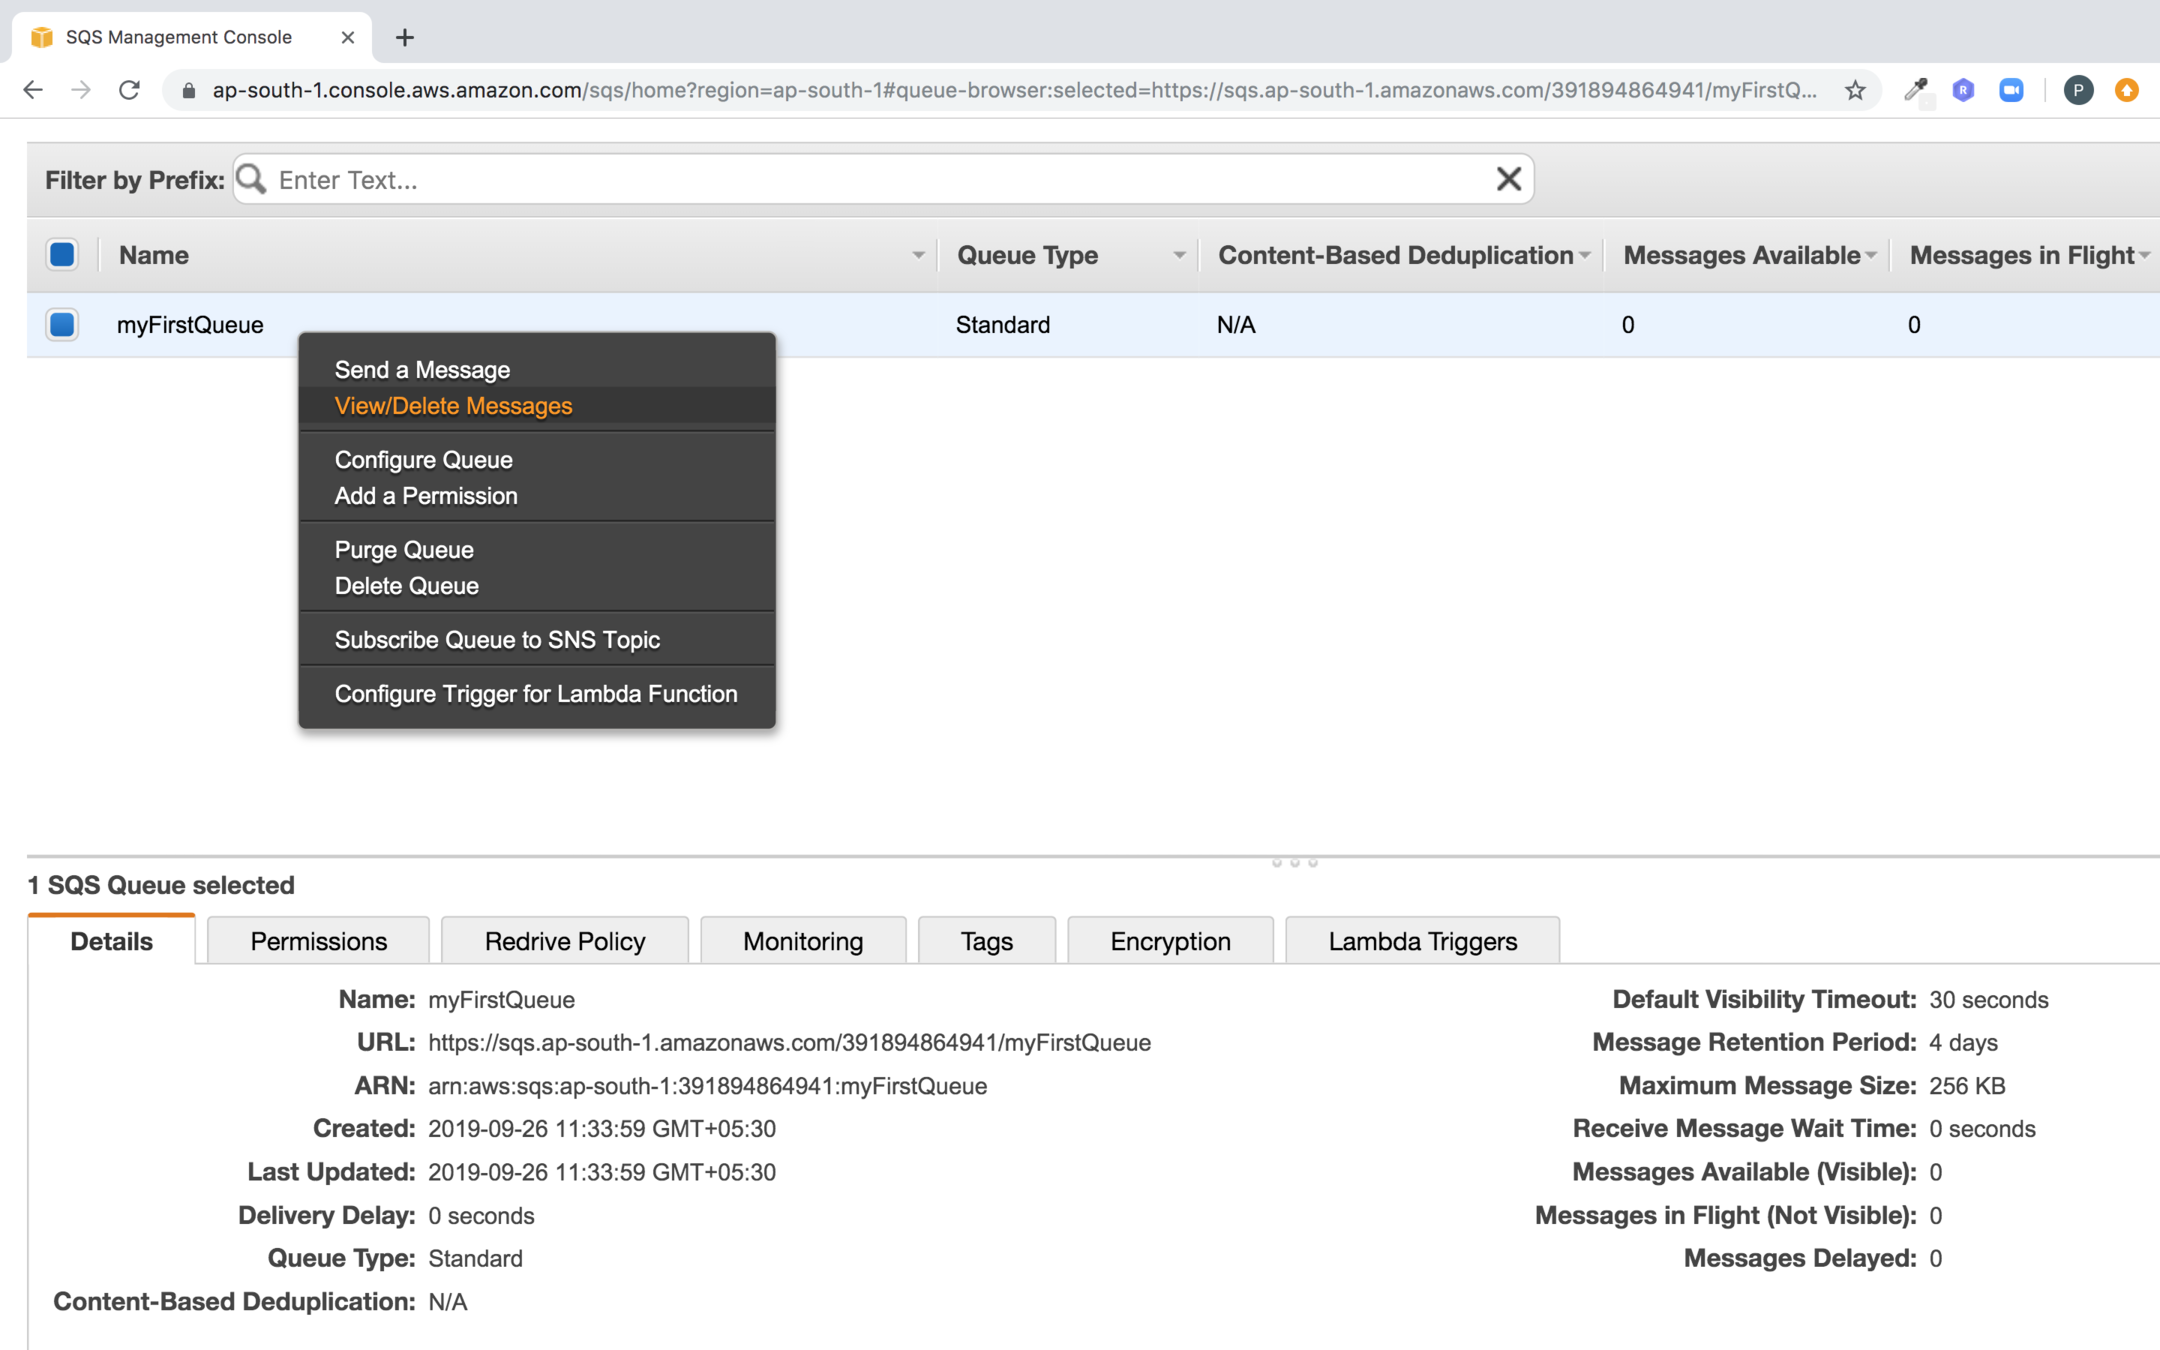Click the eyedropper extension icon

pos(1915,90)
